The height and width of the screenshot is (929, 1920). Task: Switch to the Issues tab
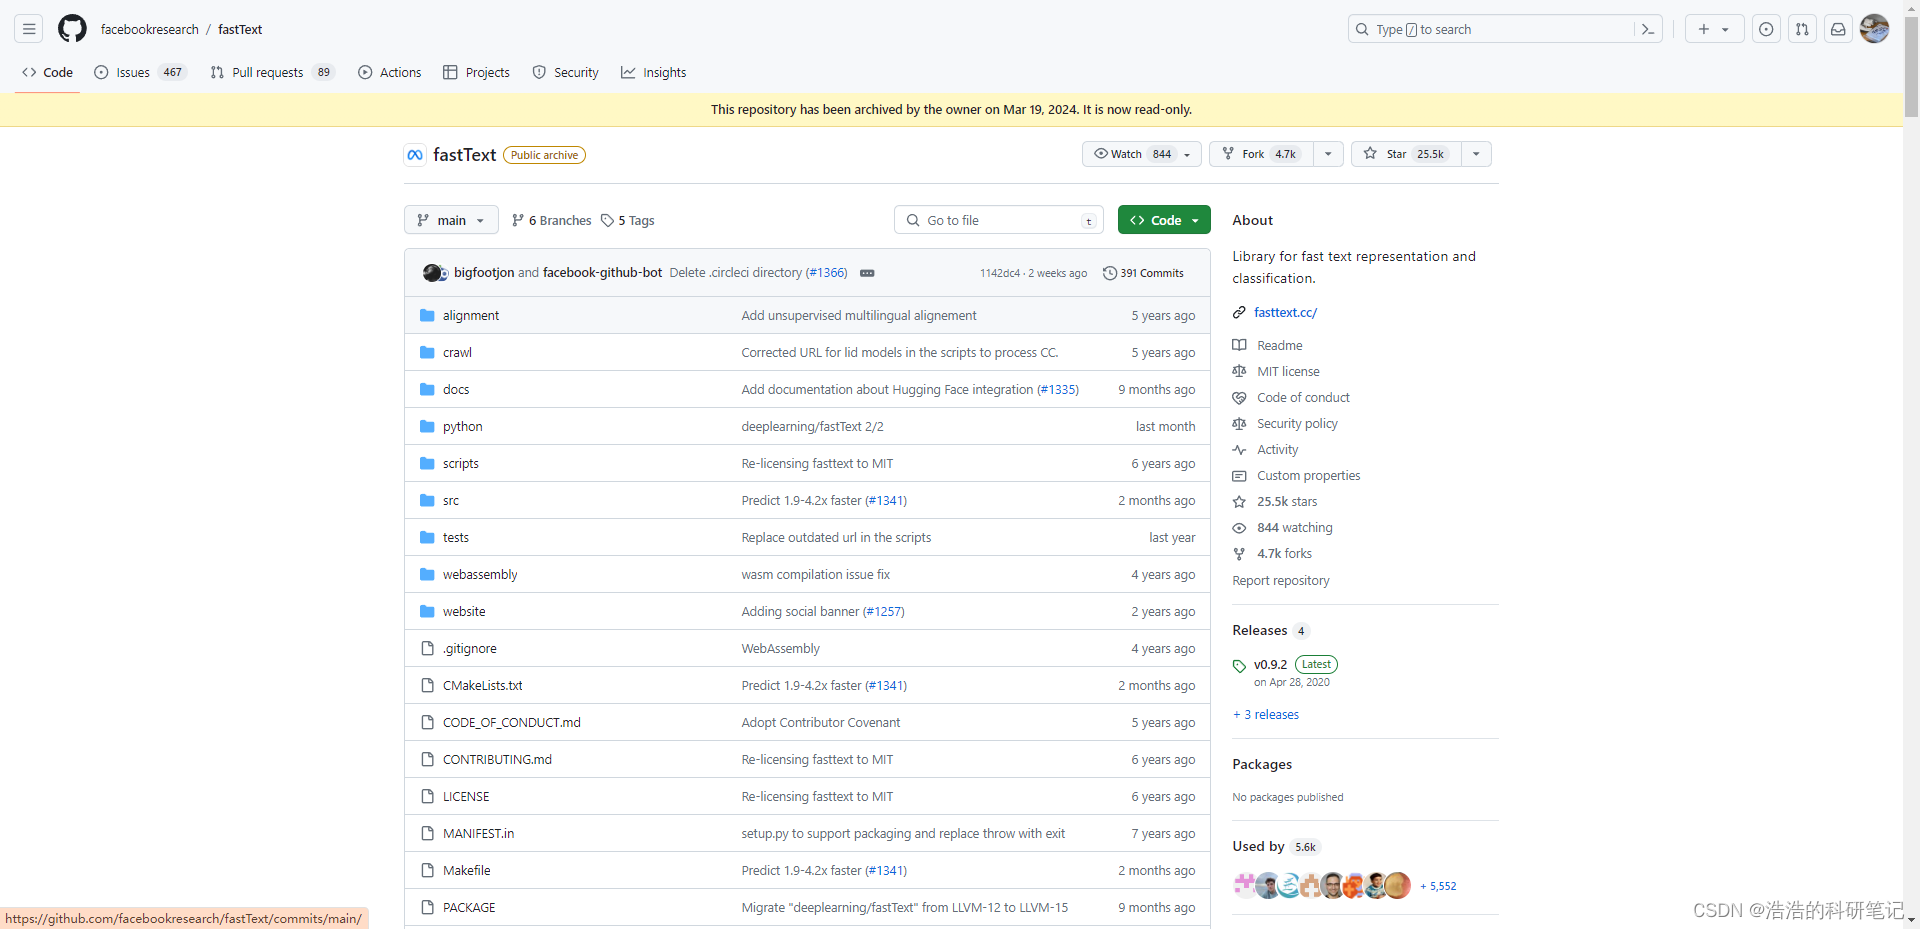[x=140, y=72]
